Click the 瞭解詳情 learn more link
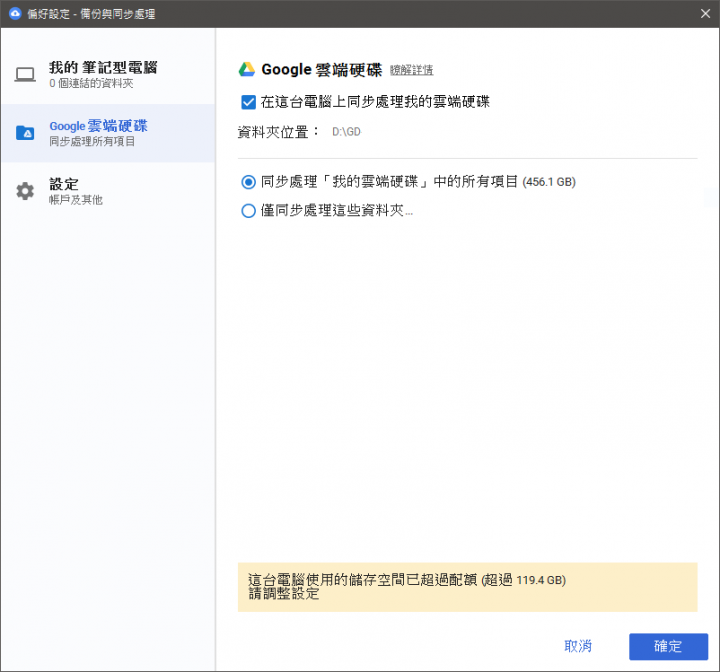 click(x=411, y=70)
